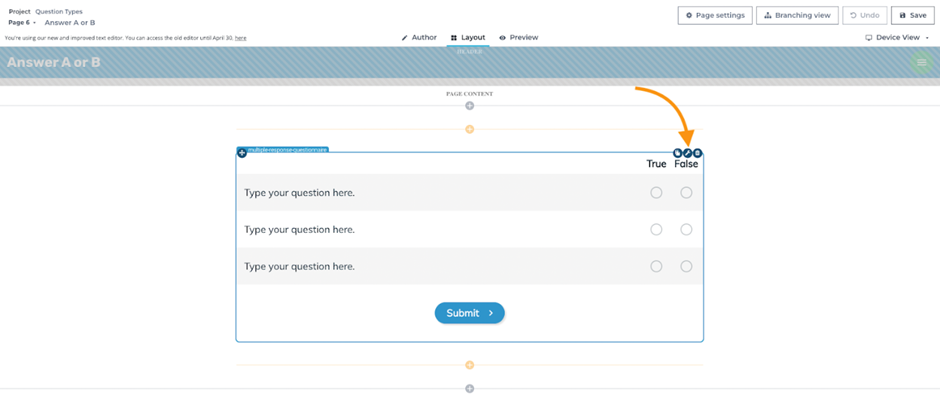Select the Layout tab

click(x=468, y=37)
